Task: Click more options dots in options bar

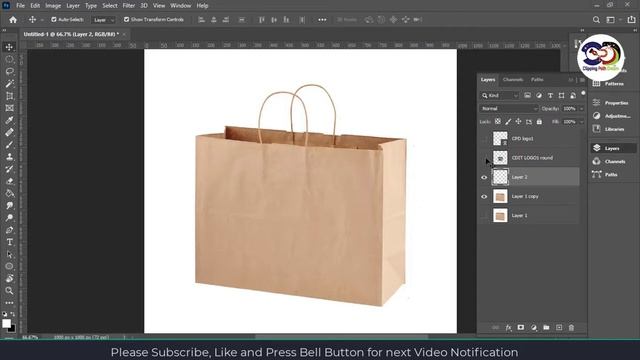Action: pos(322,20)
